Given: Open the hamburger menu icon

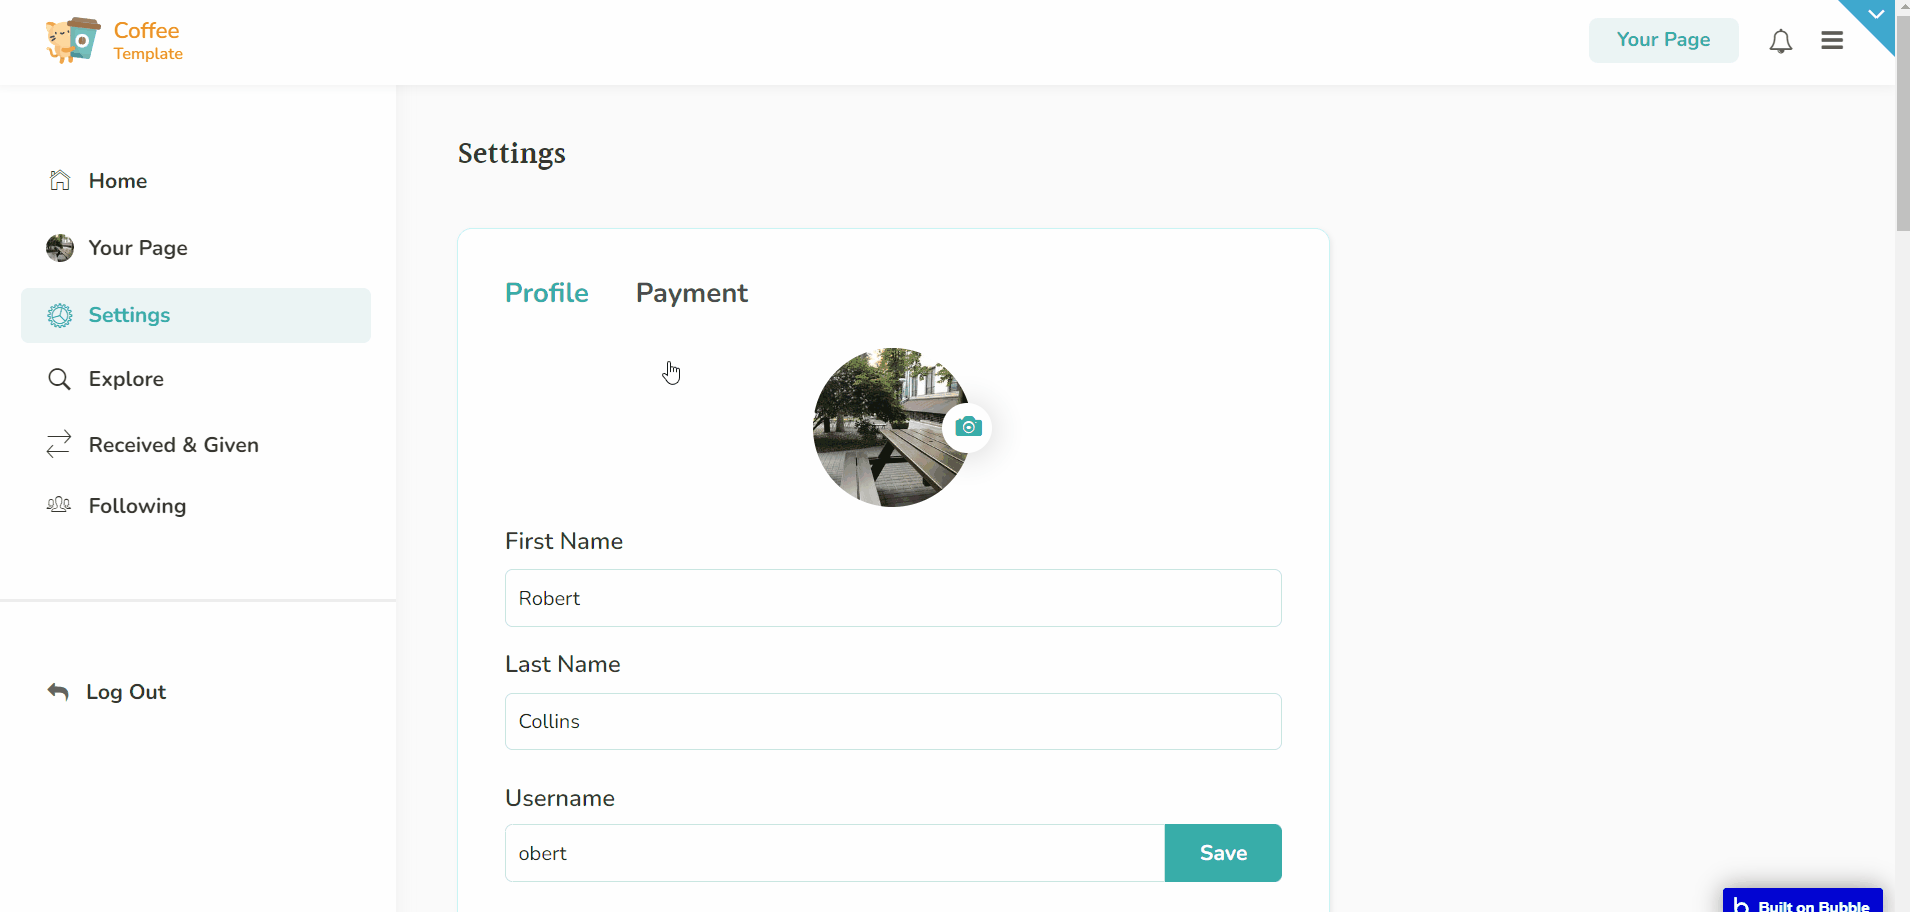Looking at the screenshot, I should [x=1832, y=41].
